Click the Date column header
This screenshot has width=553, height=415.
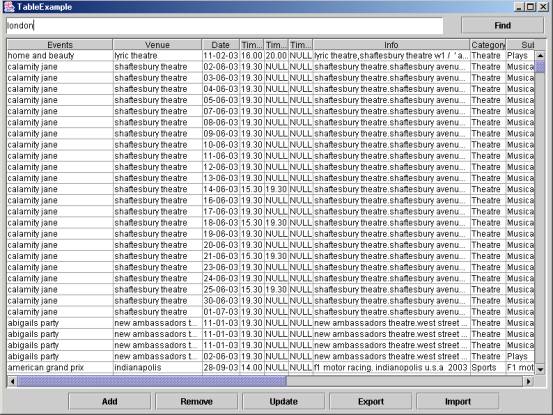coord(221,45)
